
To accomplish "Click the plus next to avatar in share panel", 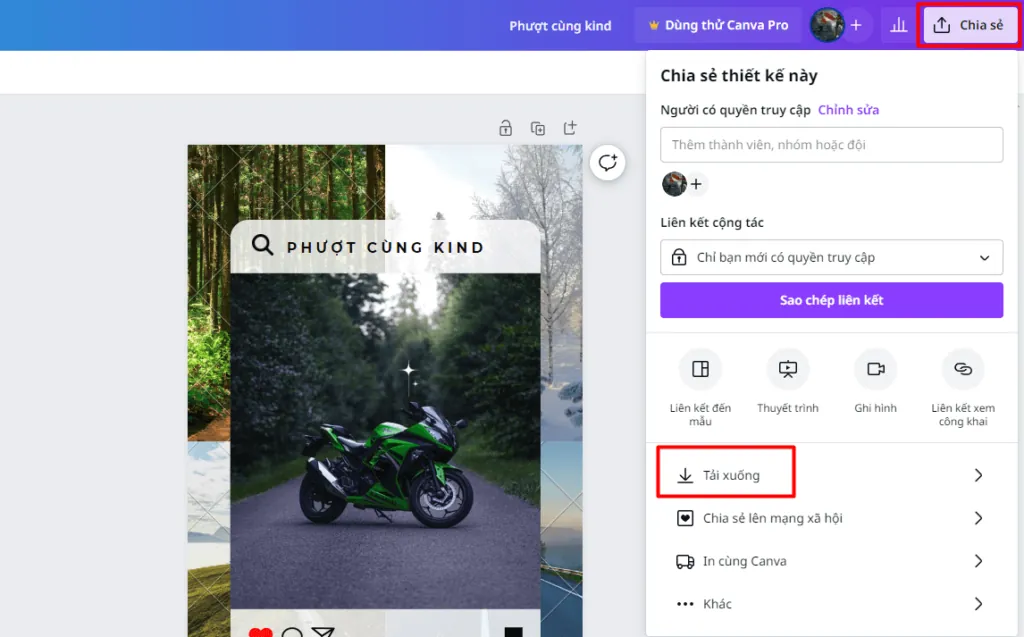I will 696,184.
